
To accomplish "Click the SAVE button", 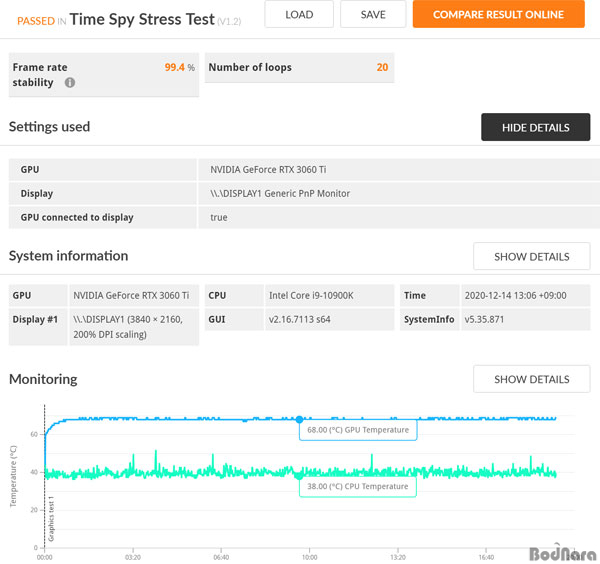I will coord(373,14).
